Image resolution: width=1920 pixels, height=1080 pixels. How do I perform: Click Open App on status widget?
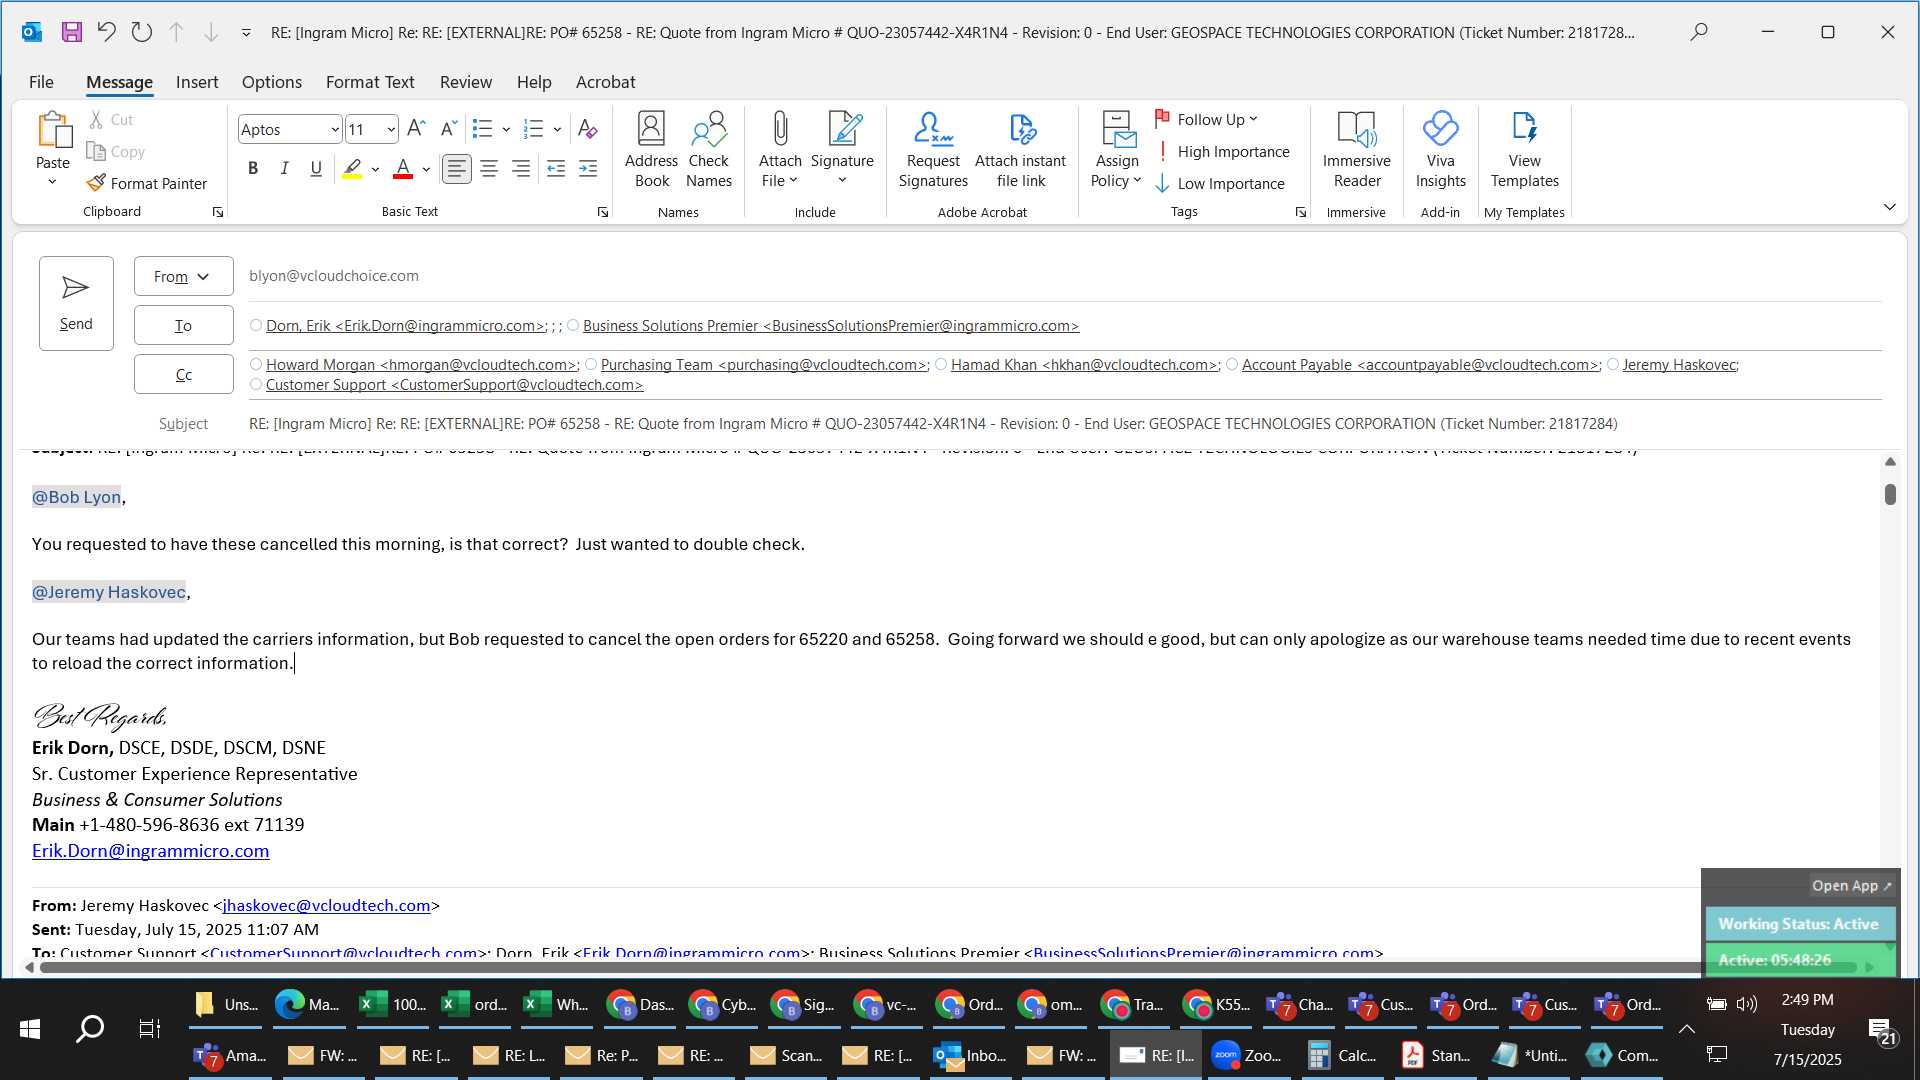coord(1851,886)
